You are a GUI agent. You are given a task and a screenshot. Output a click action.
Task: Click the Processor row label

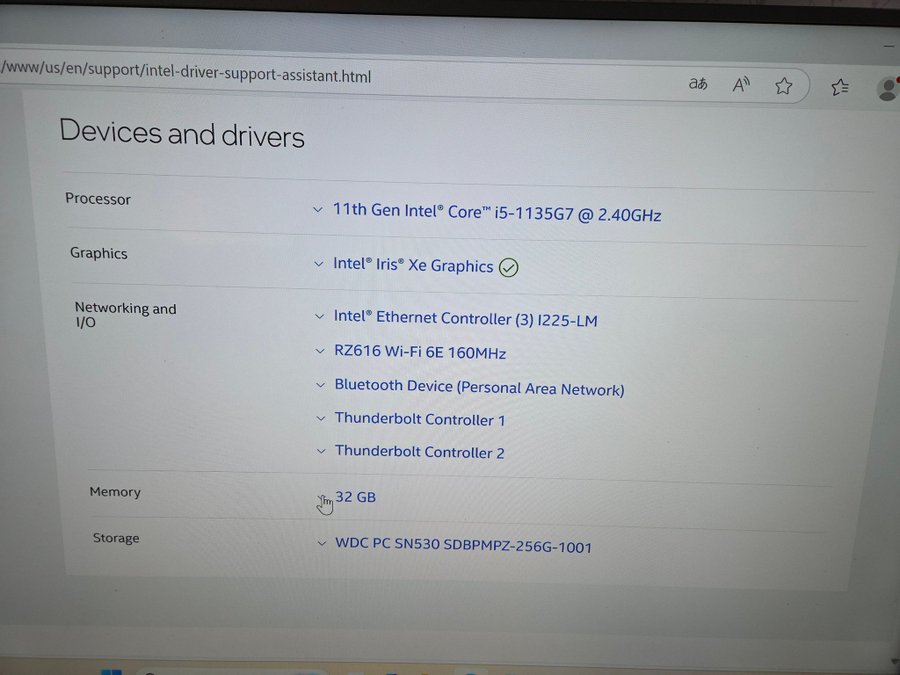98,199
